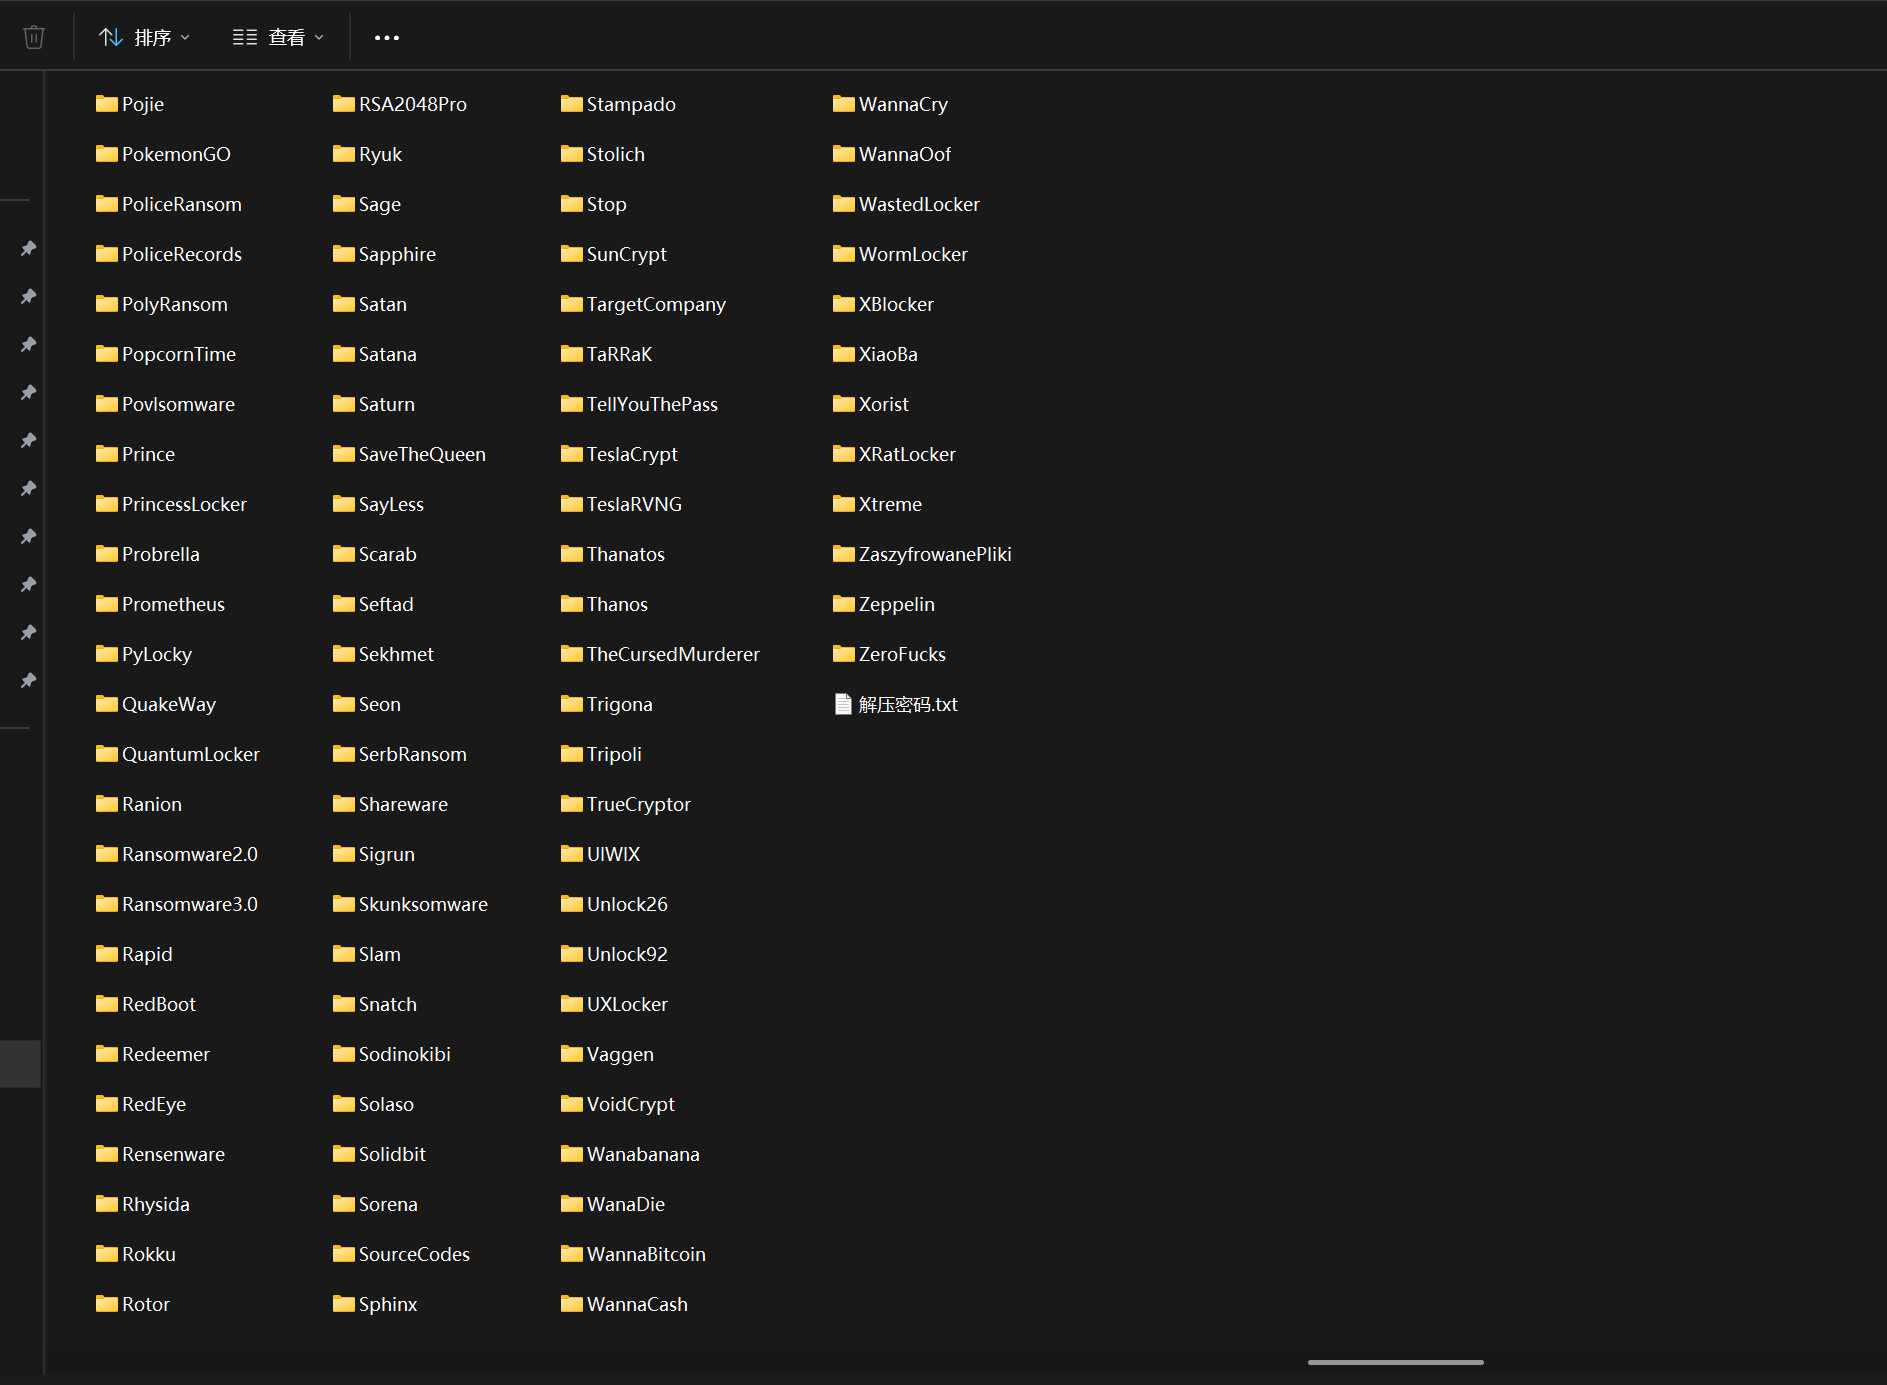Click the SourceCodes folder icon
The height and width of the screenshot is (1385, 1887).
click(x=344, y=1253)
